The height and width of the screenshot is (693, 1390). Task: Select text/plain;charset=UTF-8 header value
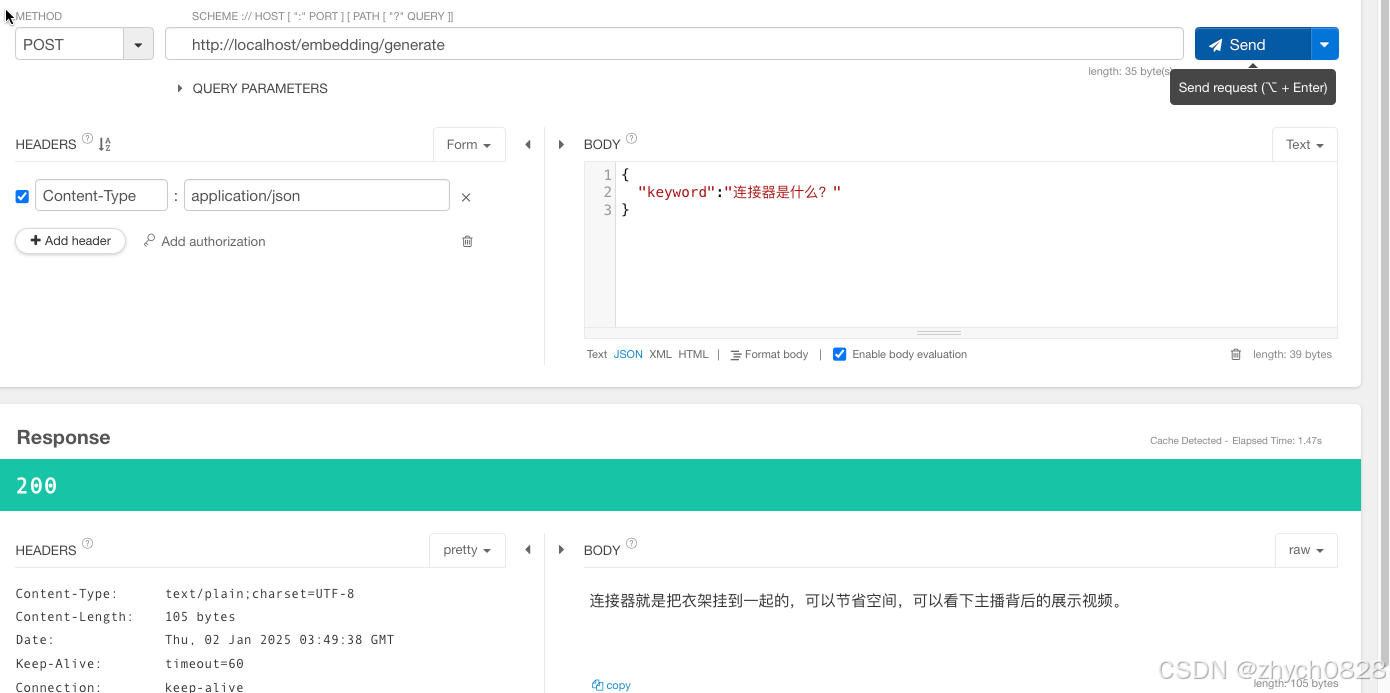[260, 594]
